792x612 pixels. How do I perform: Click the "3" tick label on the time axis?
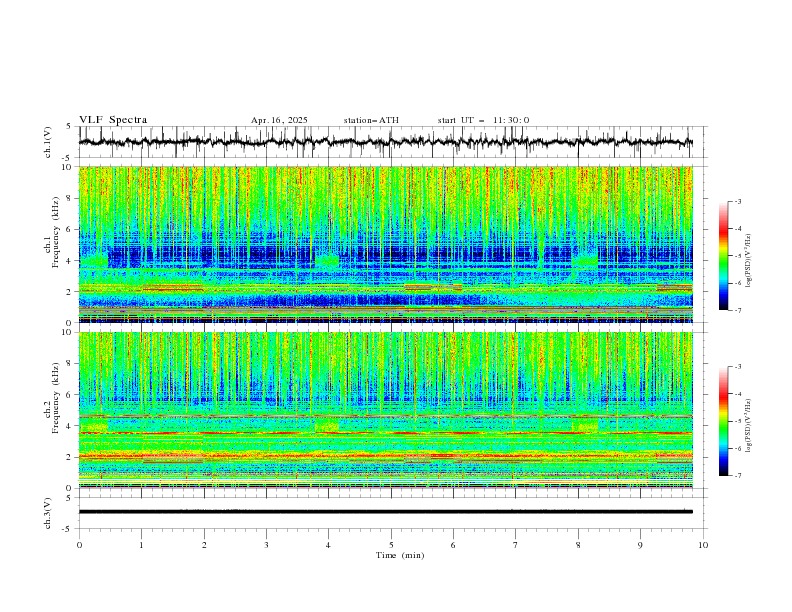[x=266, y=545]
